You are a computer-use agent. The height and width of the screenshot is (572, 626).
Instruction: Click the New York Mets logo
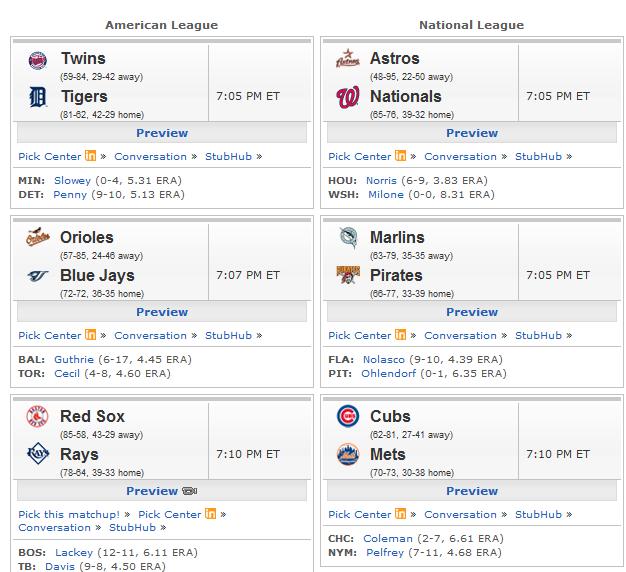(x=348, y=454)
